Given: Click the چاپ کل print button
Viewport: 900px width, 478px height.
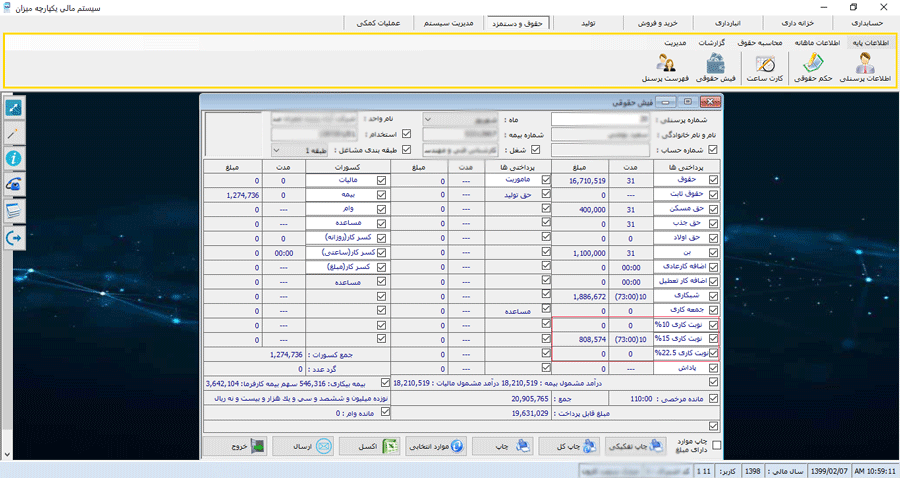Looking at the screenshot, I should (x=569, y=446).
